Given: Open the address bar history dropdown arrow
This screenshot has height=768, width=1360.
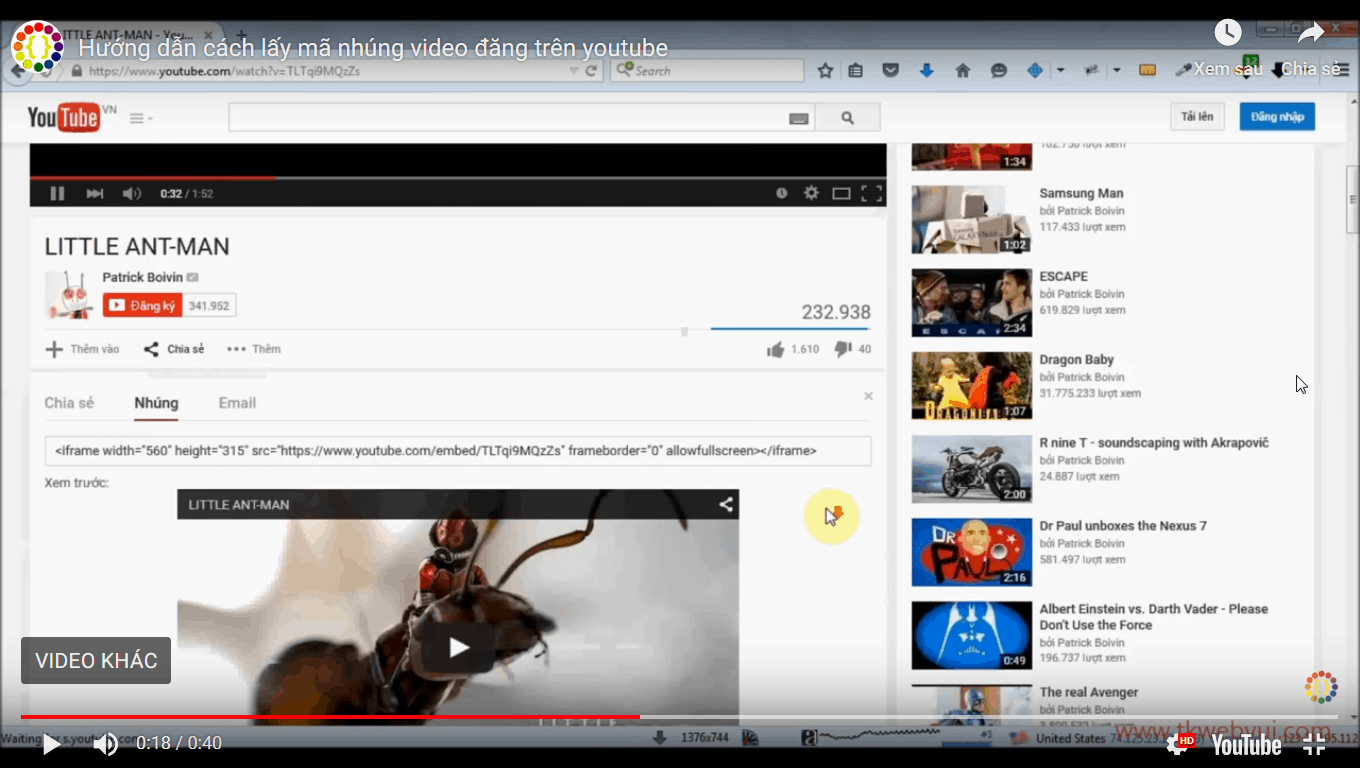Looking at the screenshot, I should 573,71.
